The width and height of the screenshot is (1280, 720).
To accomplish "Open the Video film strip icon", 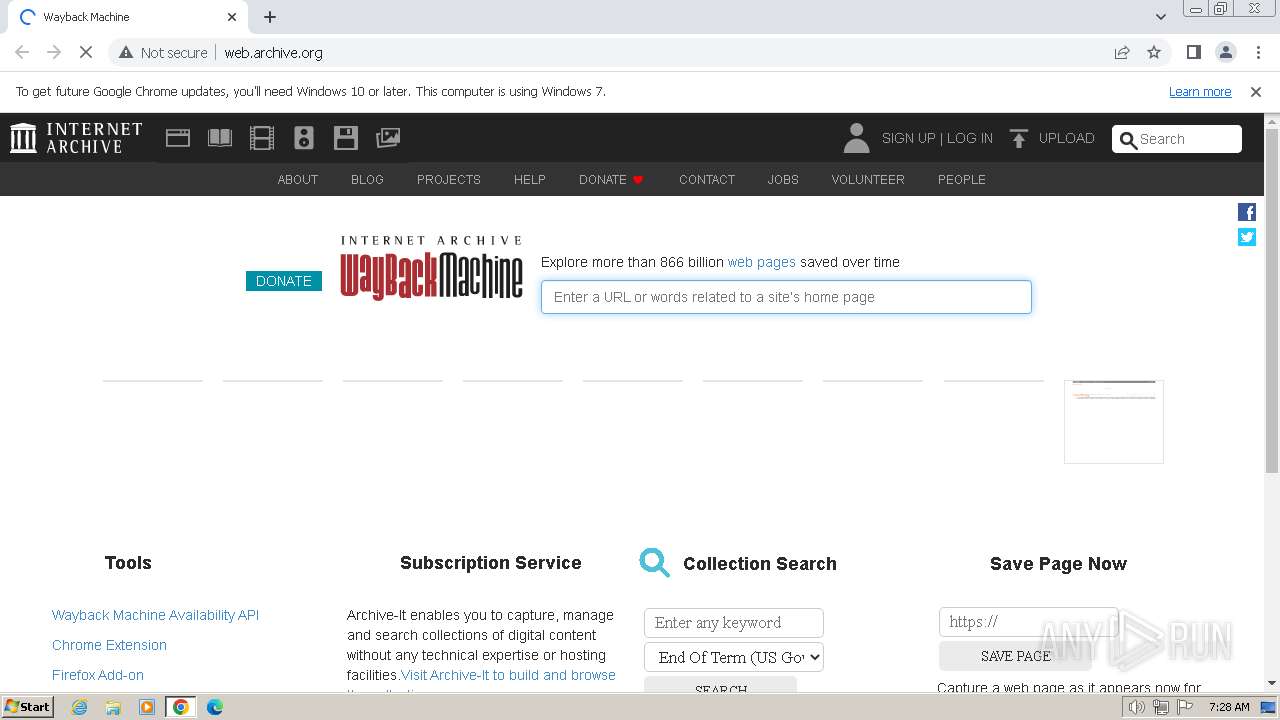I will pyautogui.click(x=262, y=138).
